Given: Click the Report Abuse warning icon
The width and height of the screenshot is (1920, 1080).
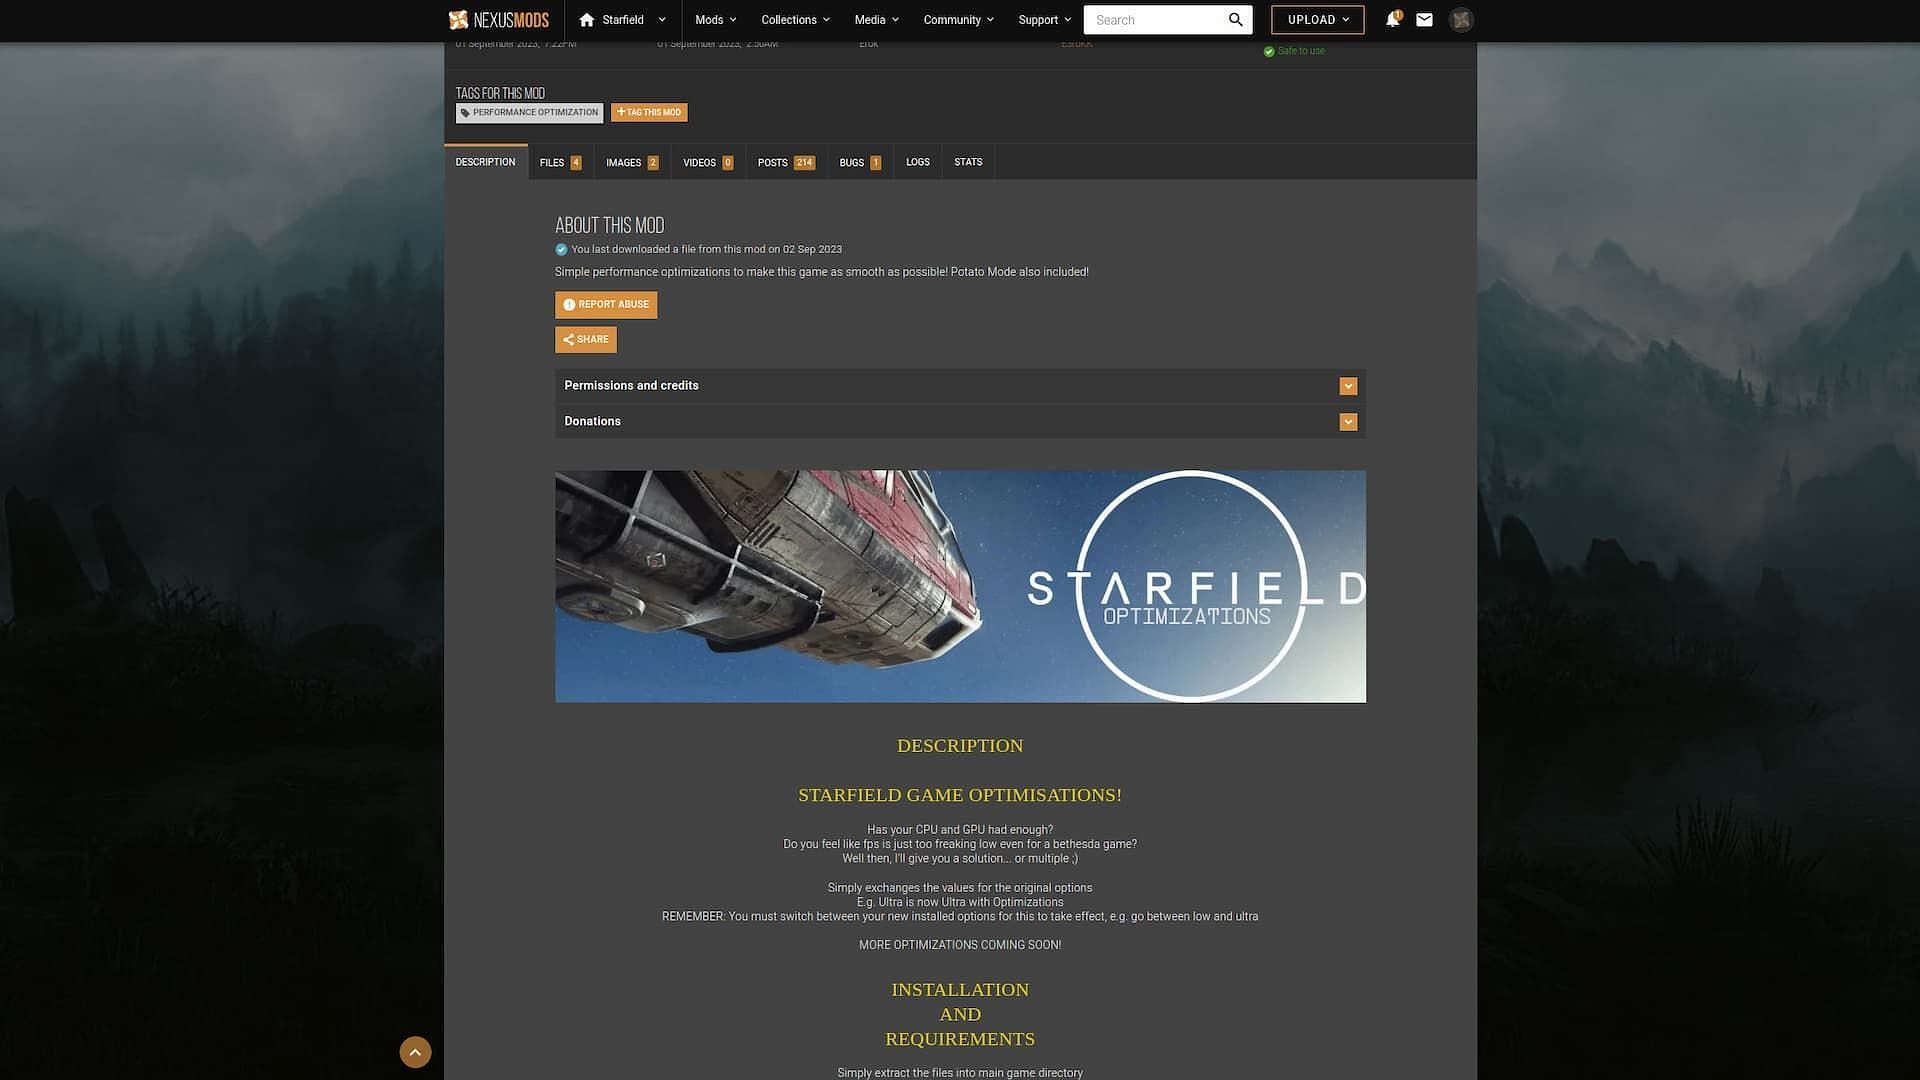Looking at the screenshot, I should click(568, 305).
